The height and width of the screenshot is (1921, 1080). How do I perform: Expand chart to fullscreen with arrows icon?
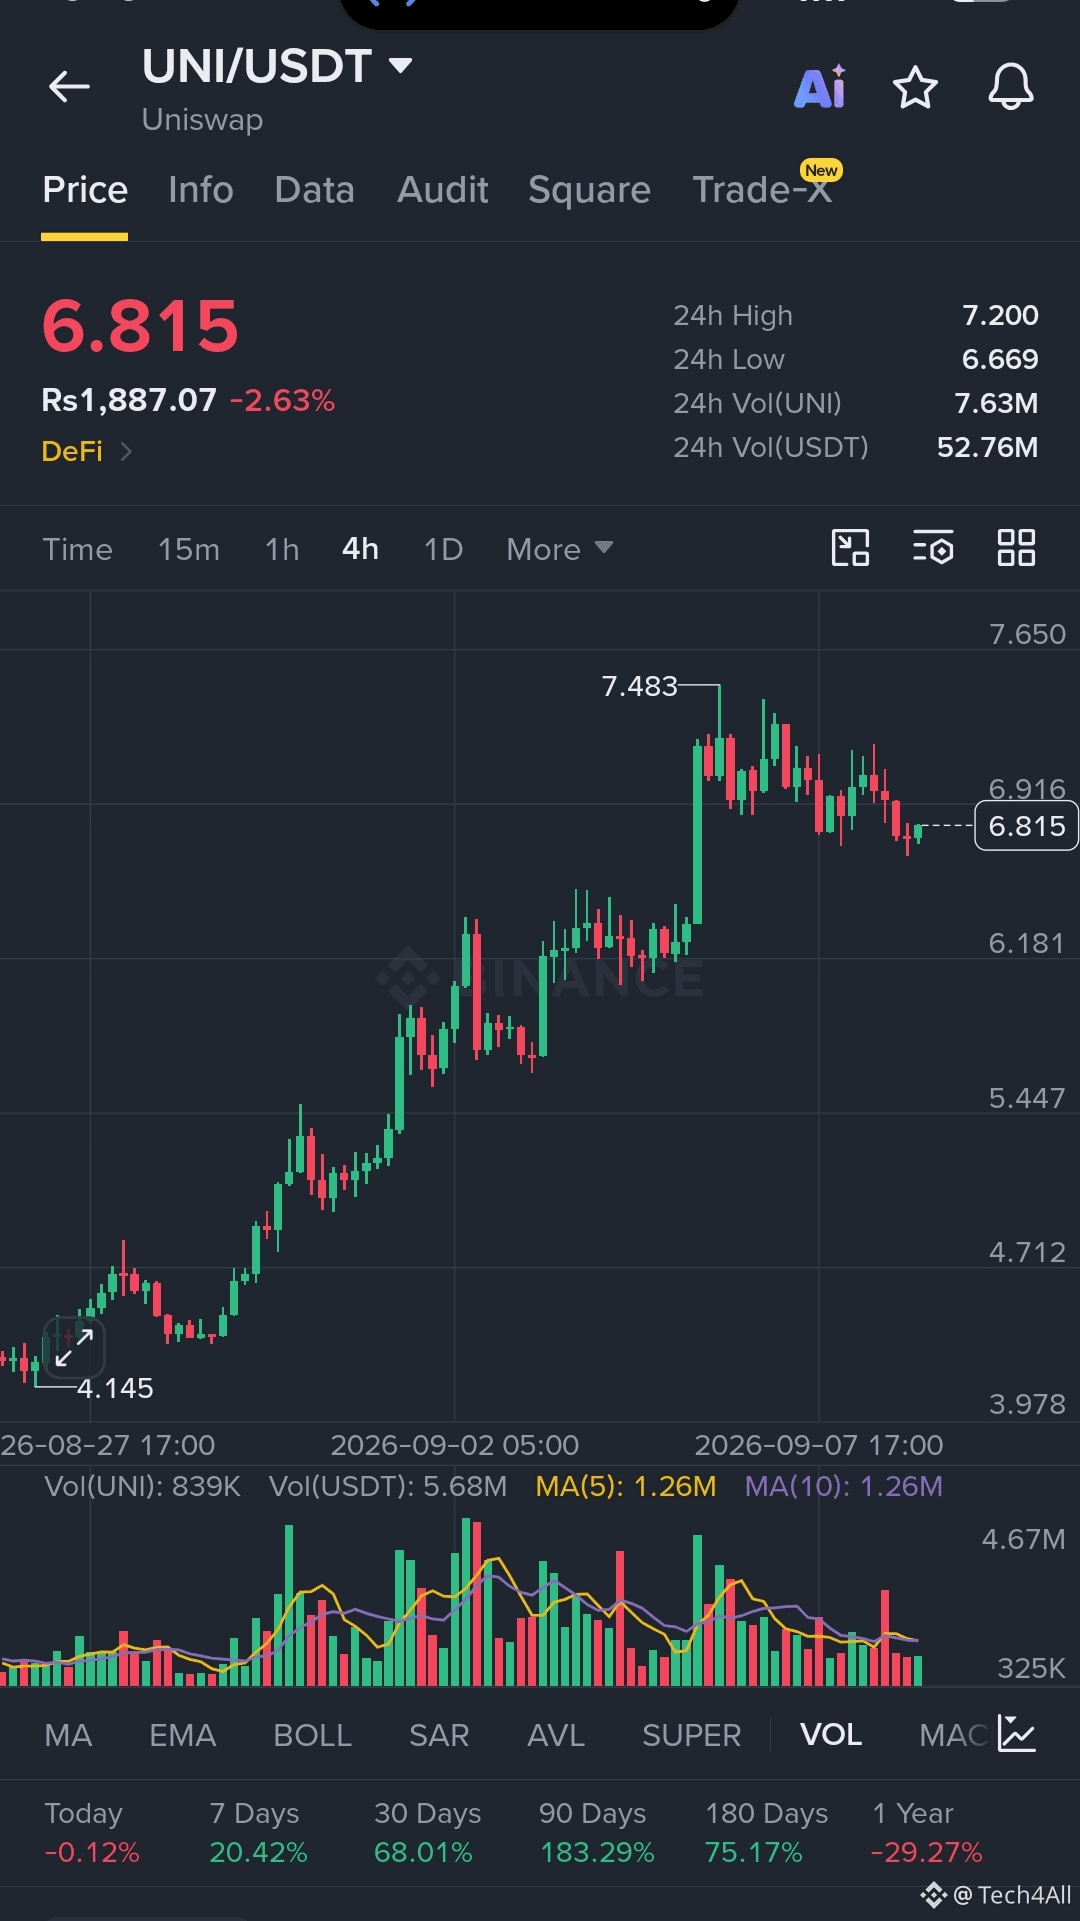click(74, 1347)
